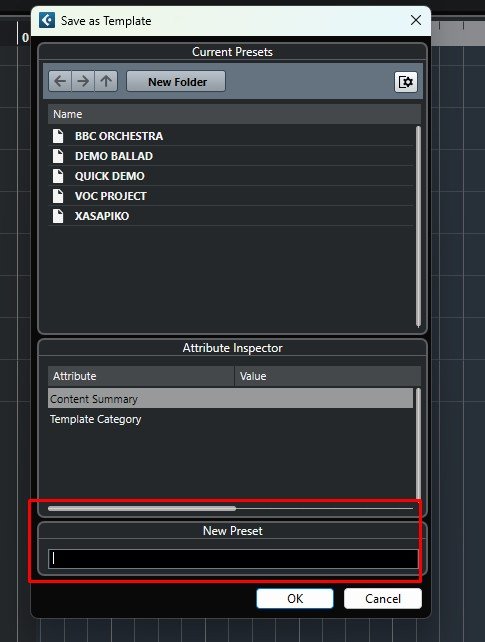Confirm with the OK button

coord(295,599)
